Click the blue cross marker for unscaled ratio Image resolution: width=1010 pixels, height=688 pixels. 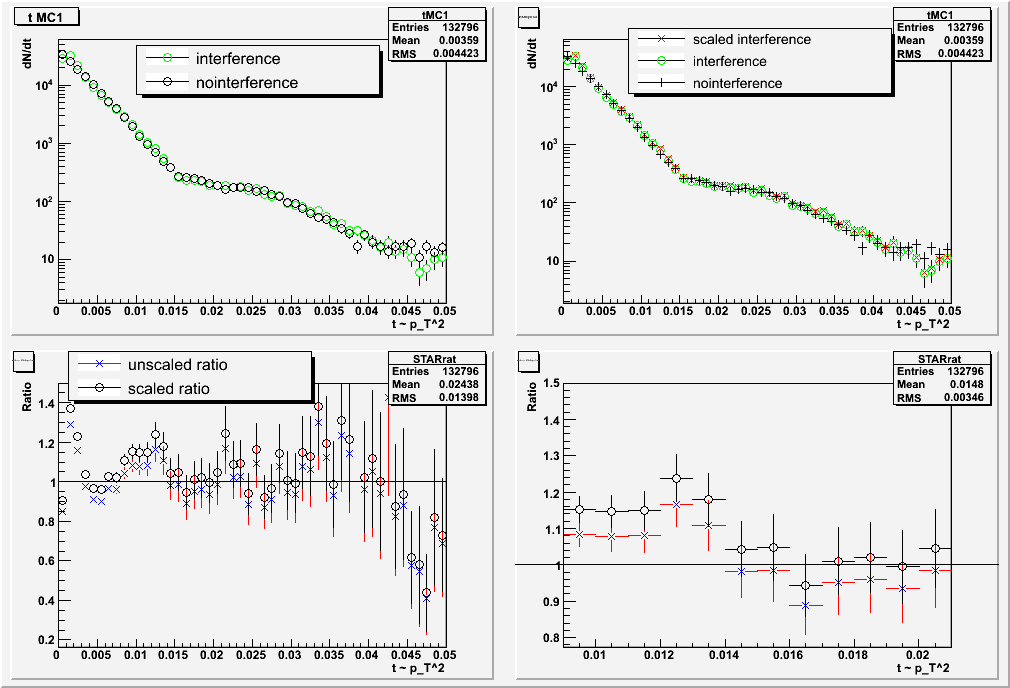[100, 364]
